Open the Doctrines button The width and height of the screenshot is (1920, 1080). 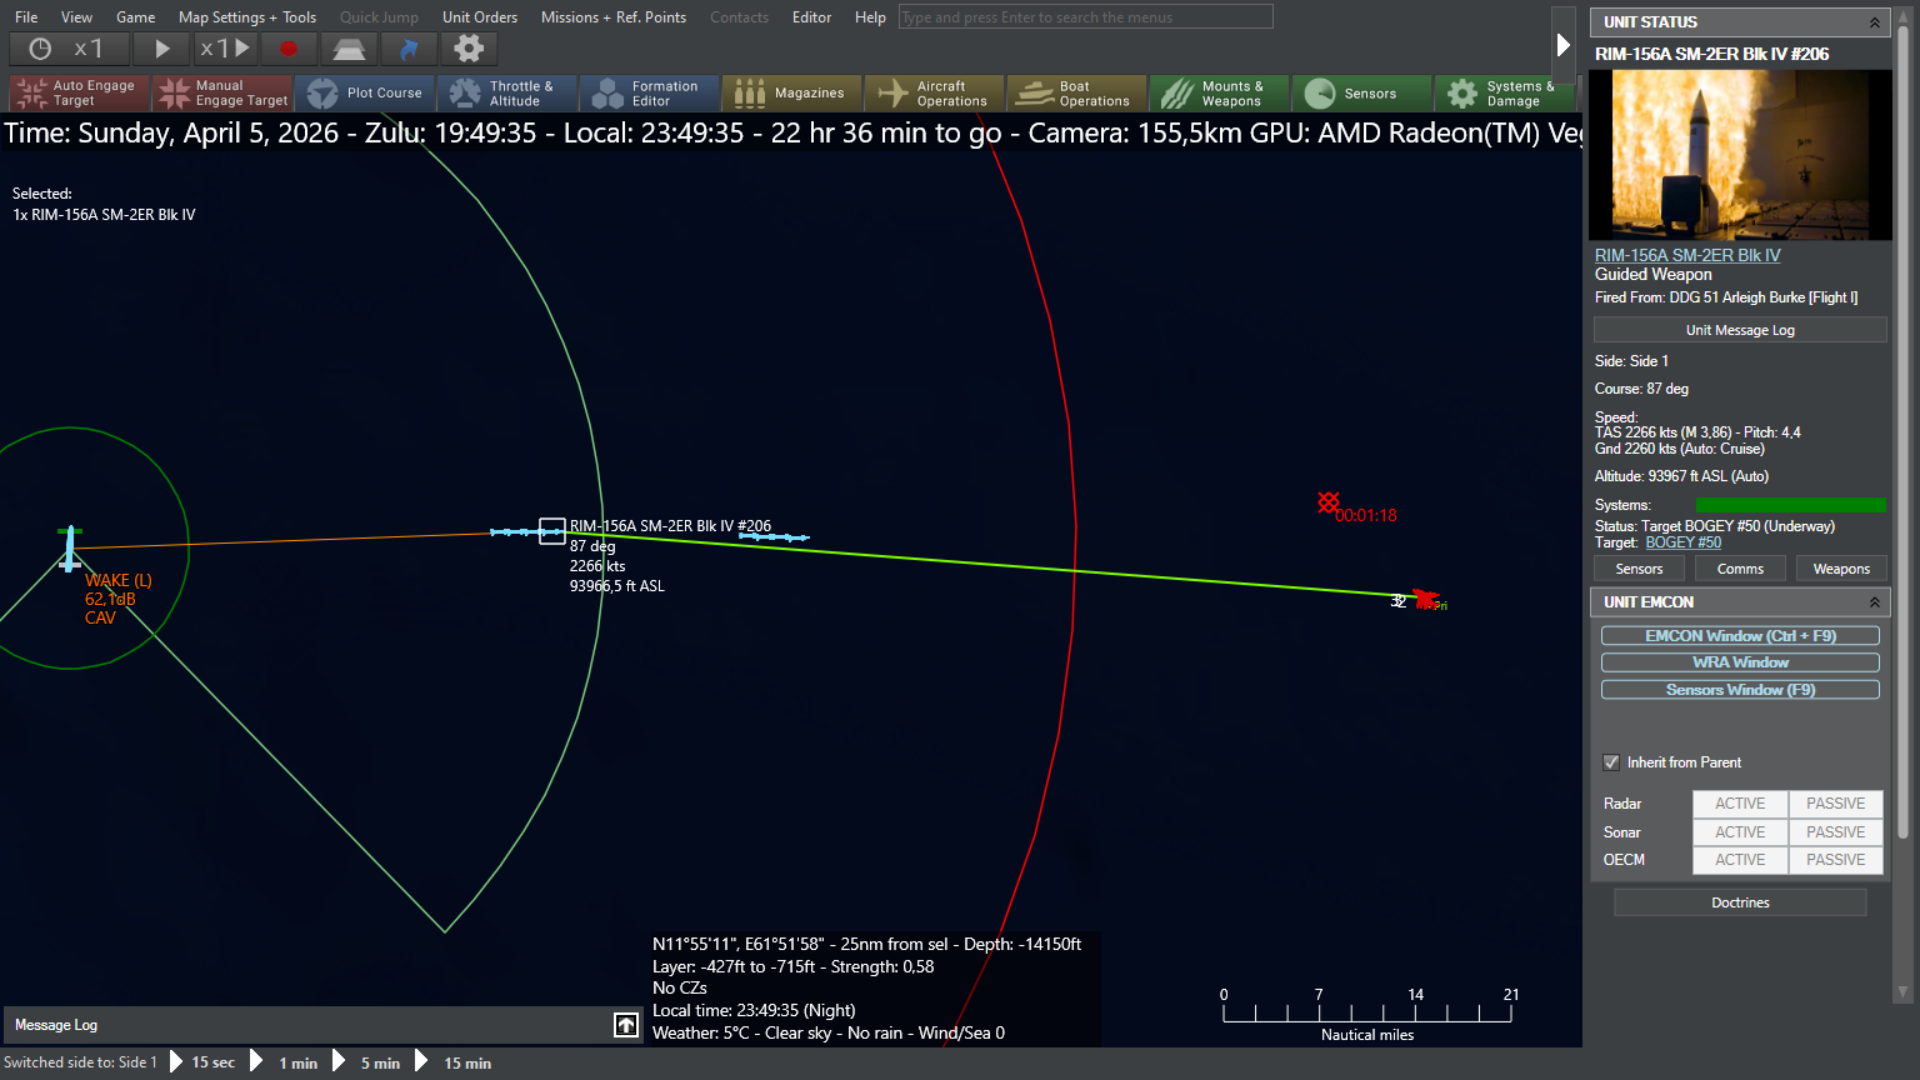(x=1740, y=903)
